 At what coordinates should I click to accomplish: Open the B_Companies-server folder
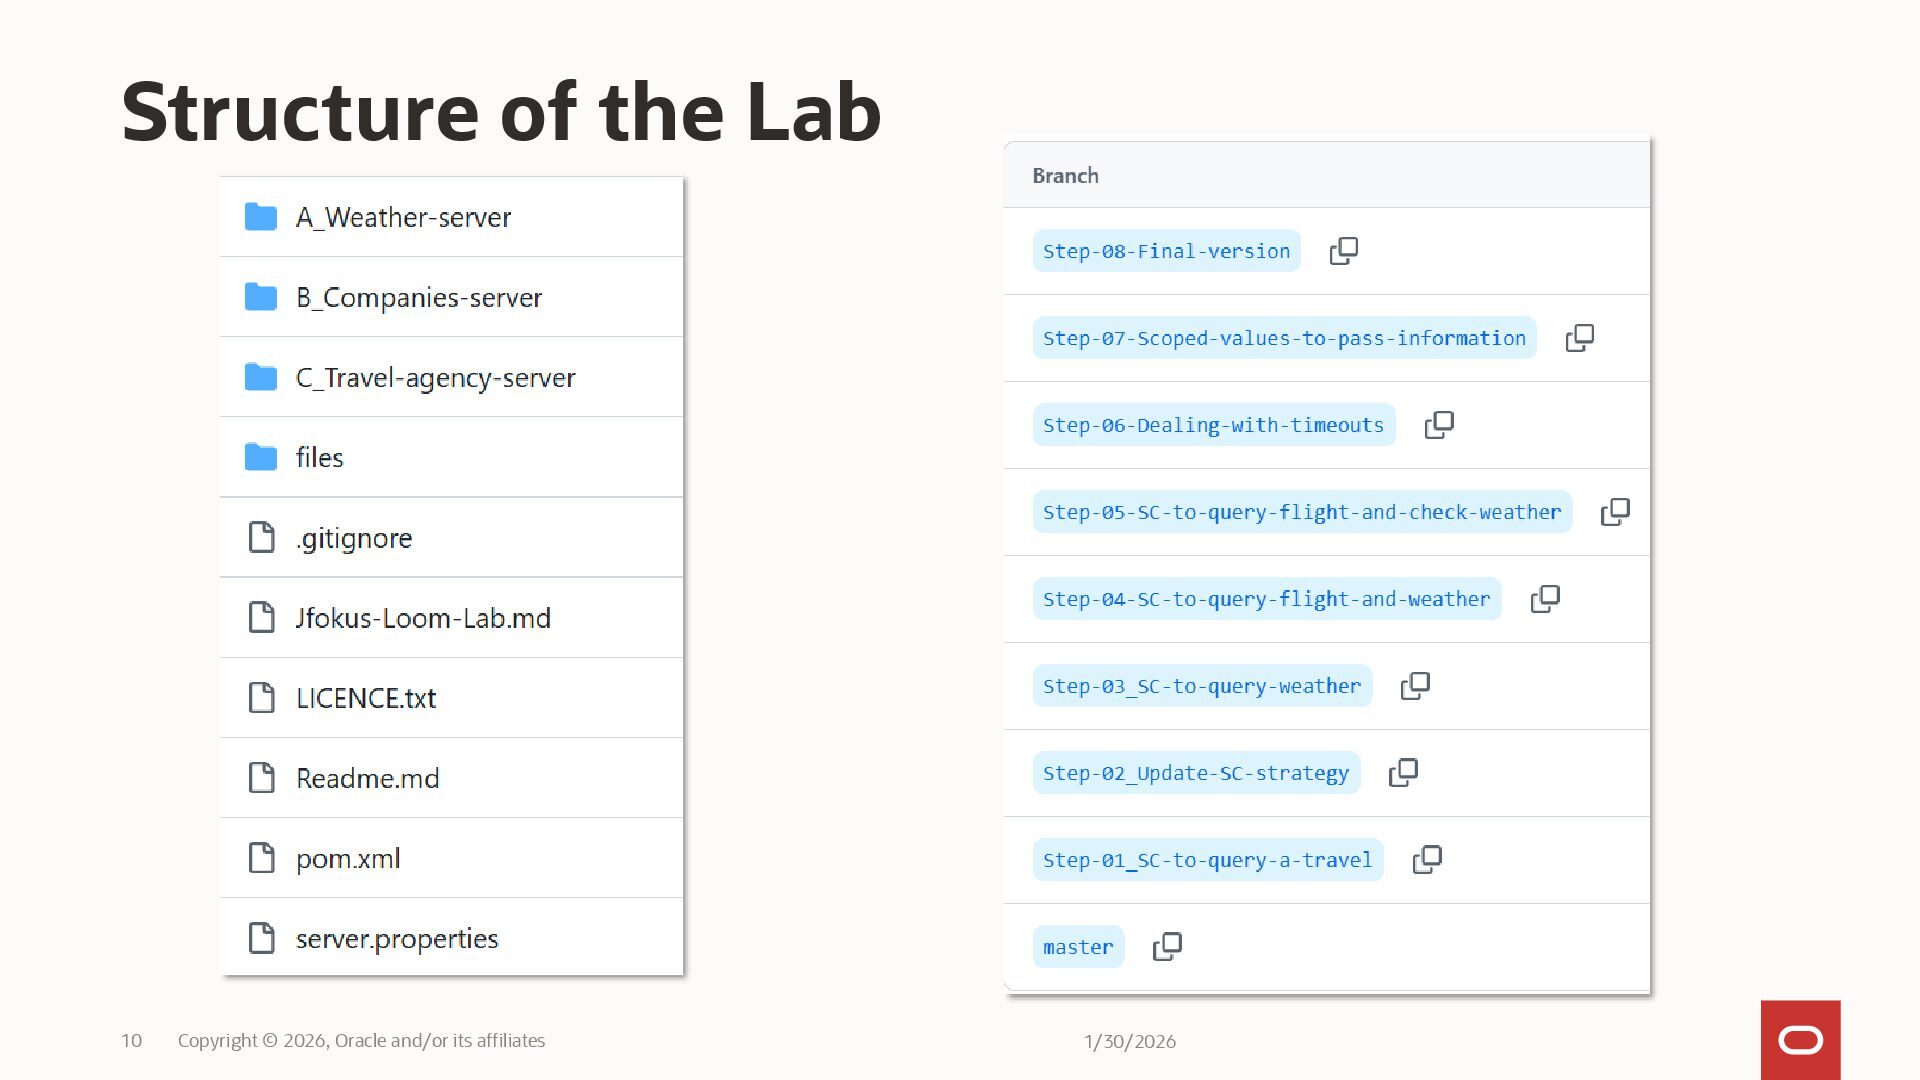pyautogui.click(x=418, y=297)
